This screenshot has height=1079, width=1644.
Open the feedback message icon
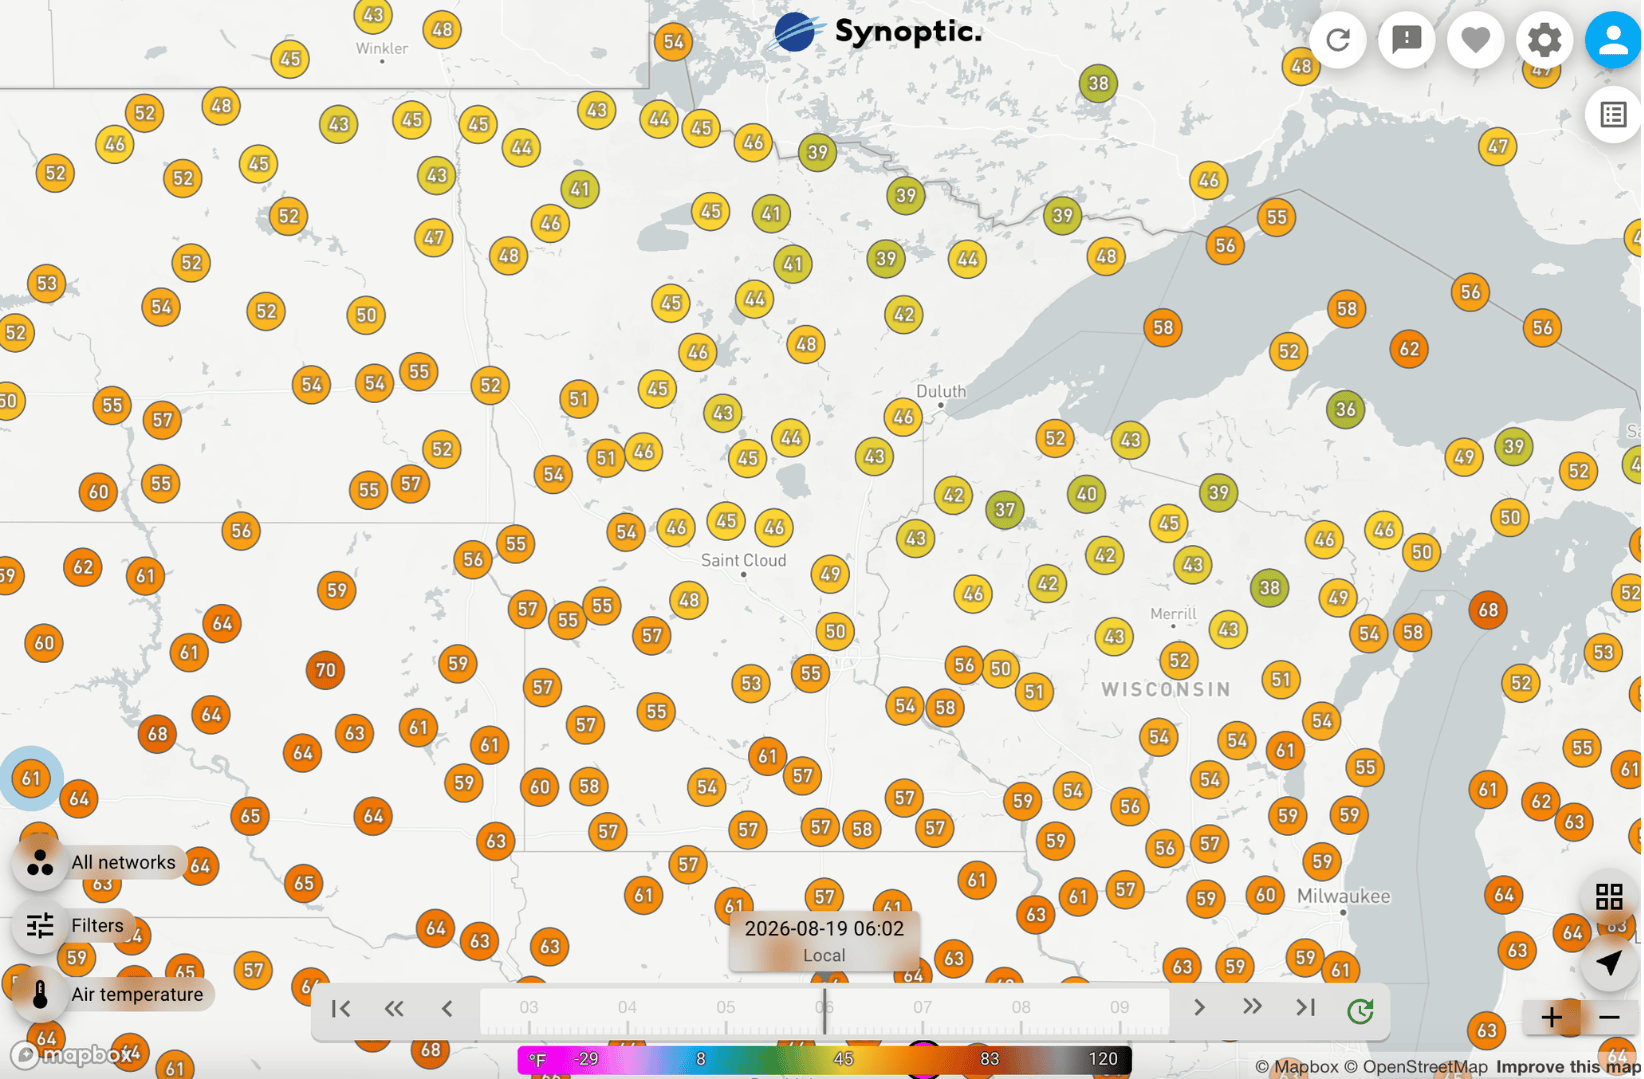tap(1408, 40)
